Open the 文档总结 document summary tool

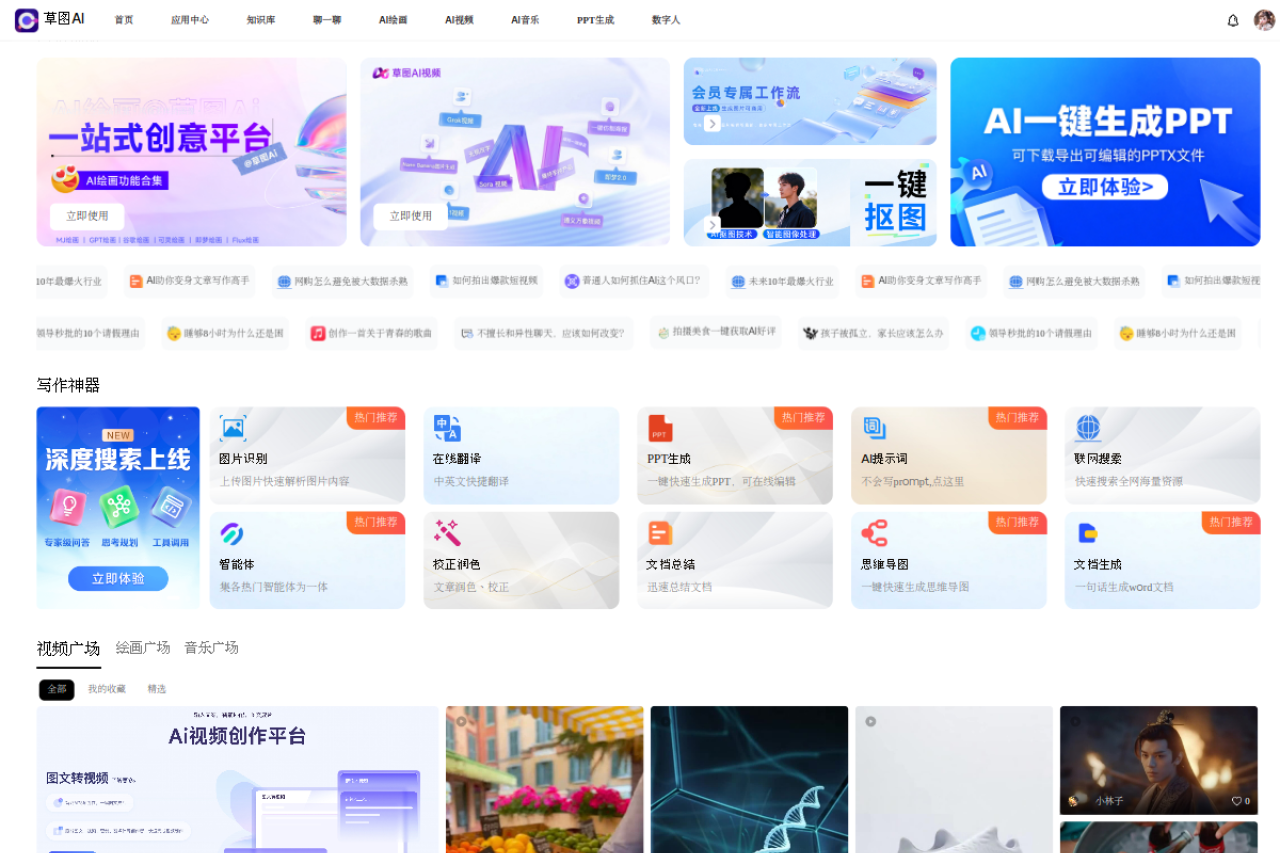coord(735,560)
